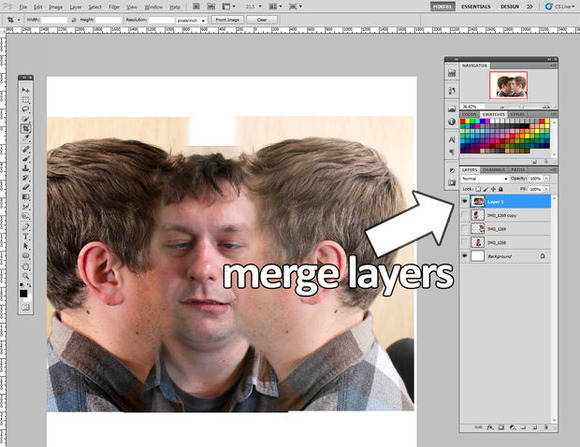
Task: Select the Rectangular Marquee tool
Action: tap(26, 100)
